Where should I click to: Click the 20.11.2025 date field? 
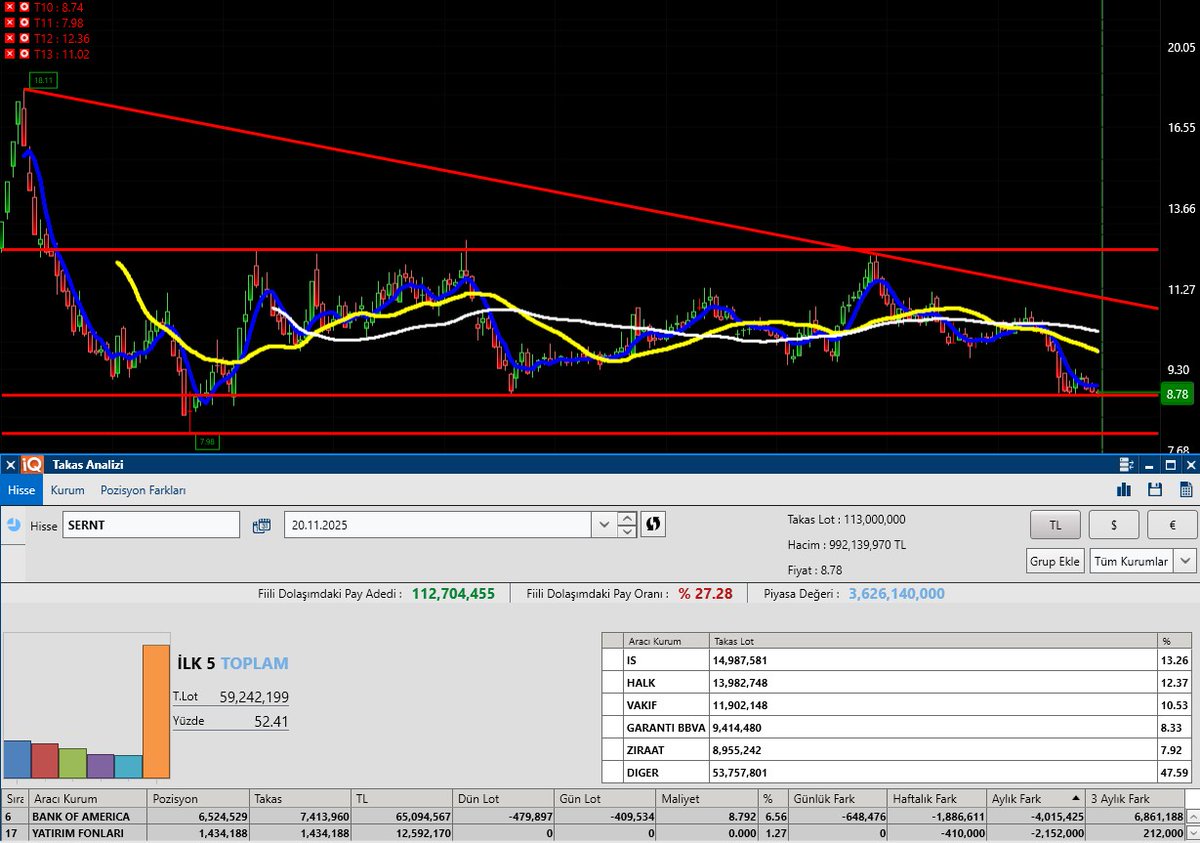point(438,525)
